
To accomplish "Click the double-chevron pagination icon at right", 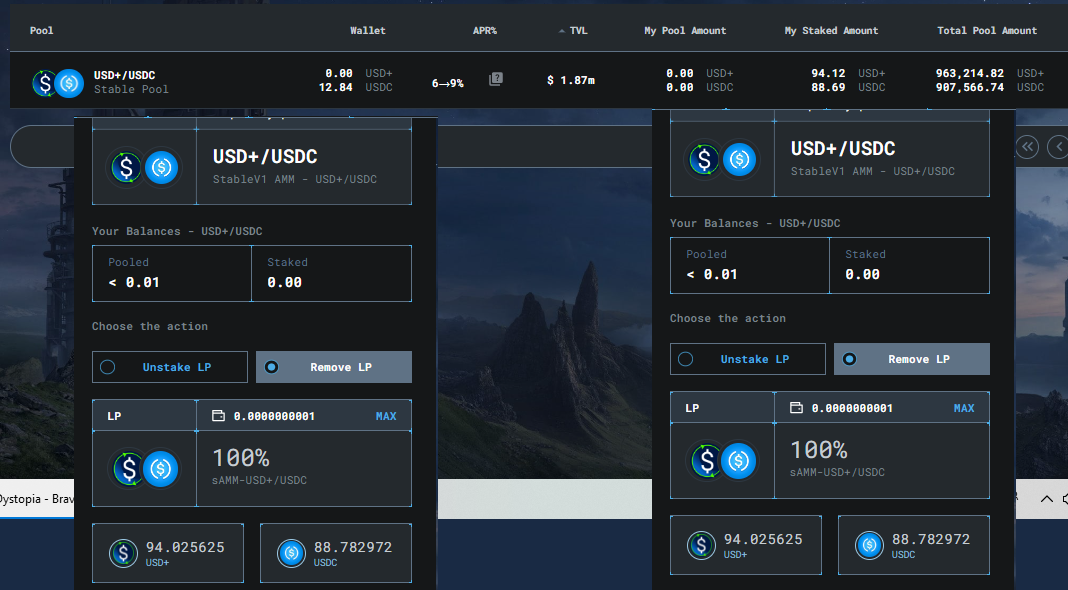I will 1027,146.
